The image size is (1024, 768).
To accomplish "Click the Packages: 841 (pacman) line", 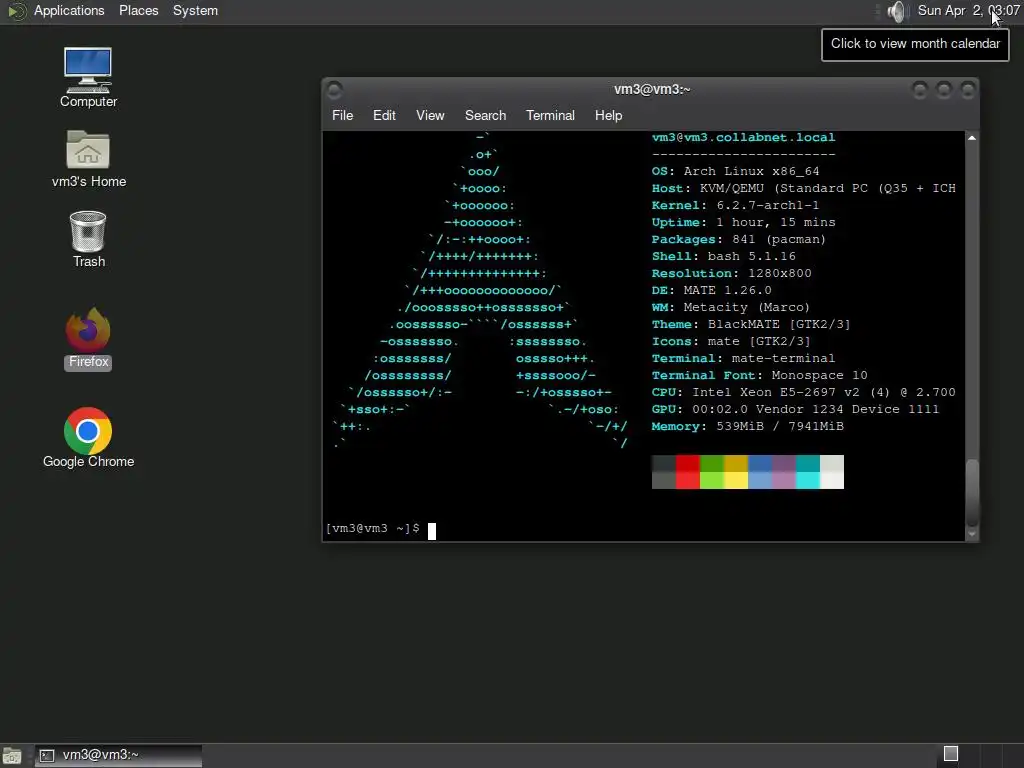I will tap(739, 239).
